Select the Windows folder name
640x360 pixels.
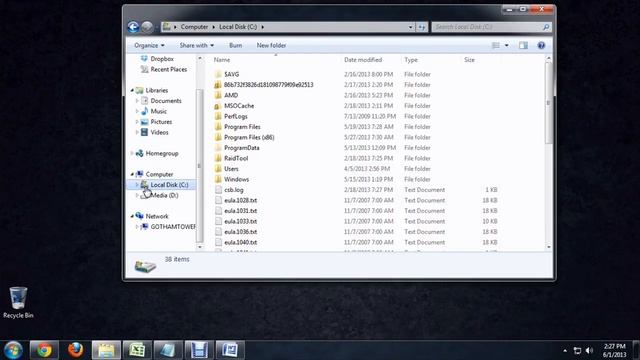(x=236, y=180)
